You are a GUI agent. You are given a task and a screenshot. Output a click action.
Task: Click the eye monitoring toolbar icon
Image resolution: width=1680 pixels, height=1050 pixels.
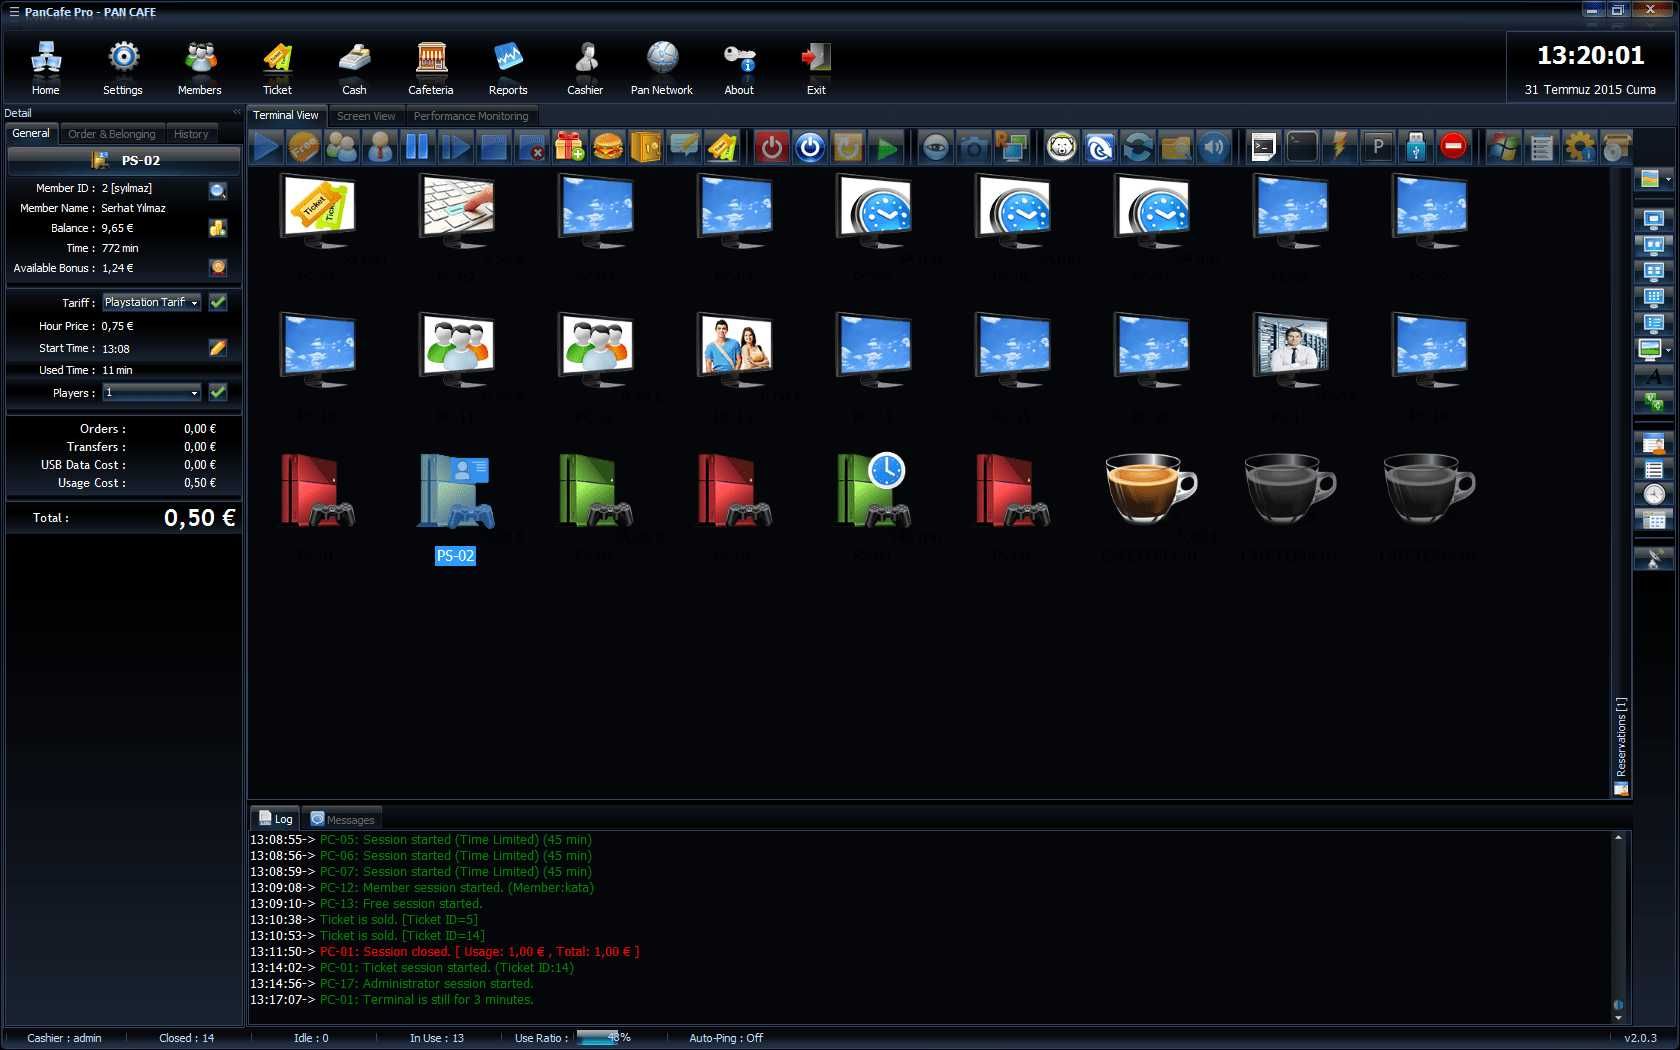pyautogui.click(x=935, y=148)
